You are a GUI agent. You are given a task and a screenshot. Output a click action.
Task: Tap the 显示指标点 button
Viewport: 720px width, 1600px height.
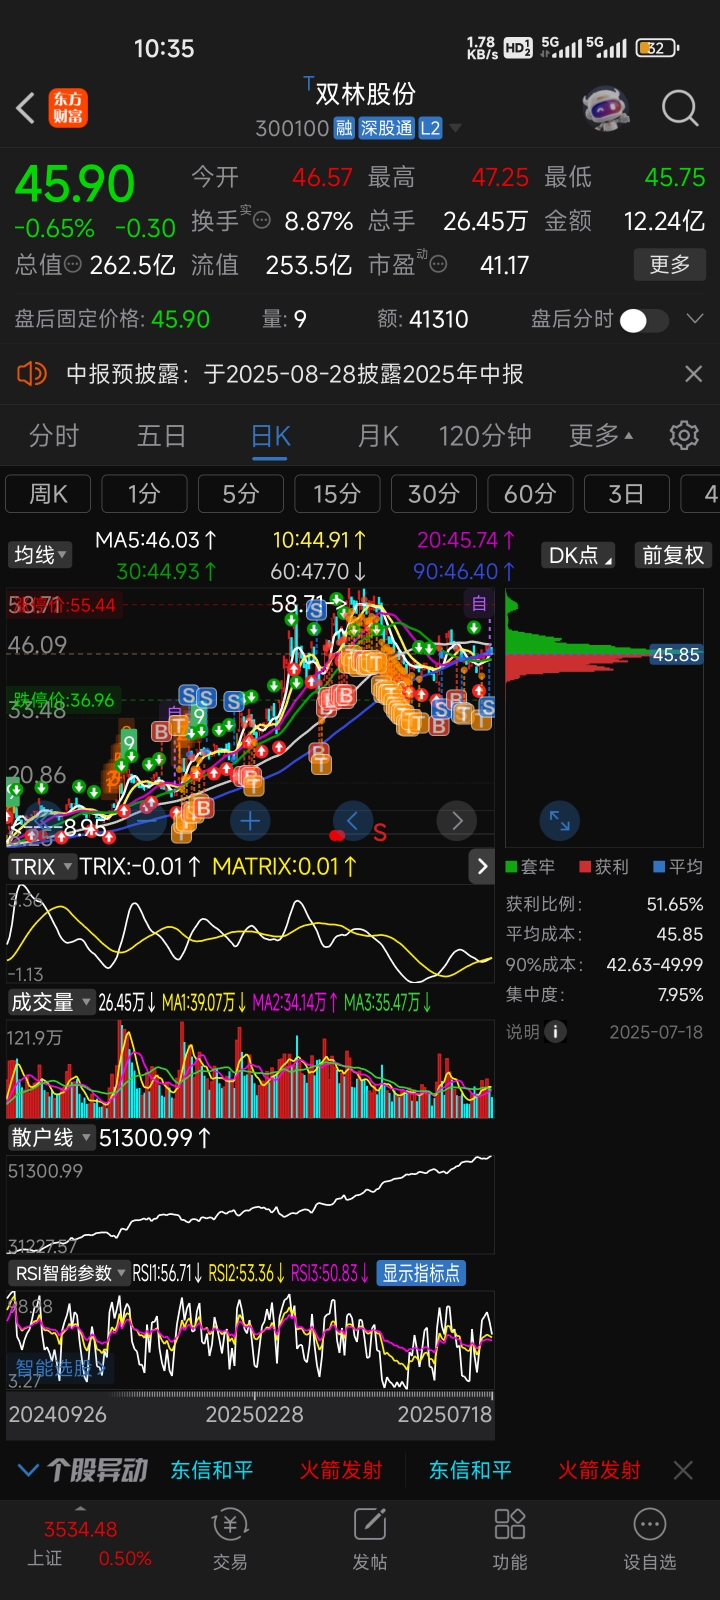(x=421, y=1273)
